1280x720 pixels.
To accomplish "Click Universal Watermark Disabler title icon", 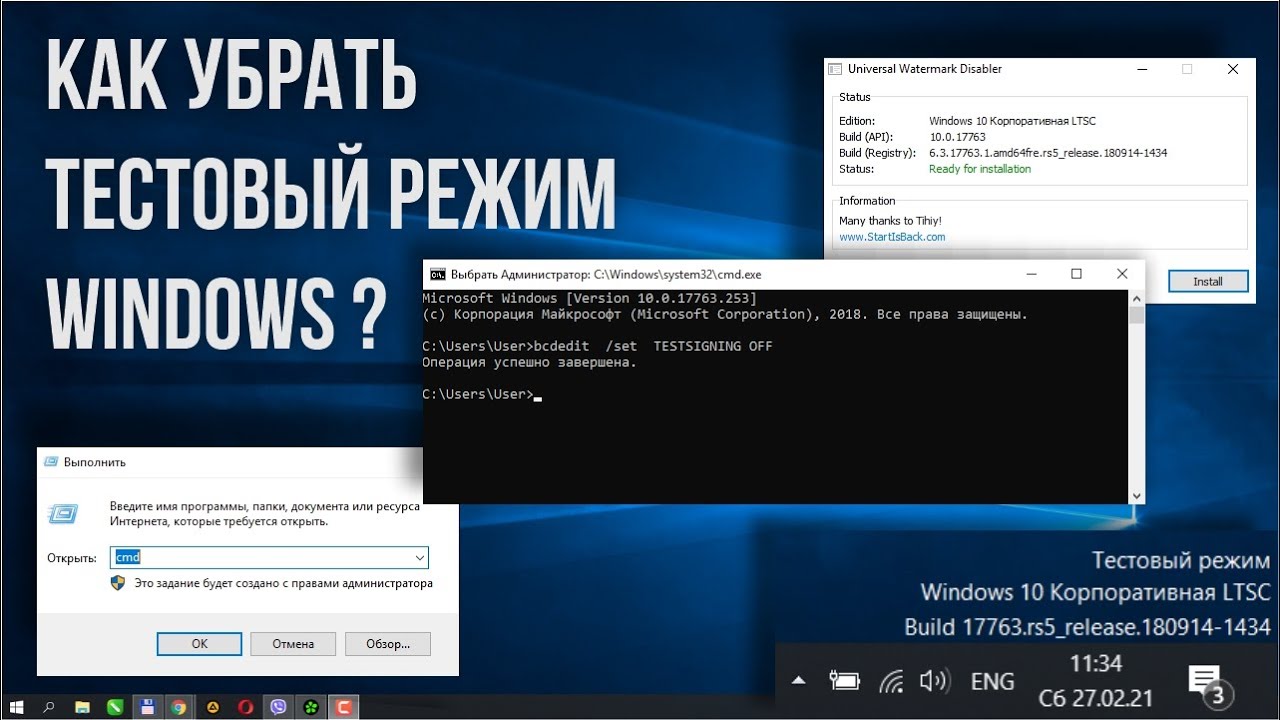I will pyautogui.click(x=835, y=69).
